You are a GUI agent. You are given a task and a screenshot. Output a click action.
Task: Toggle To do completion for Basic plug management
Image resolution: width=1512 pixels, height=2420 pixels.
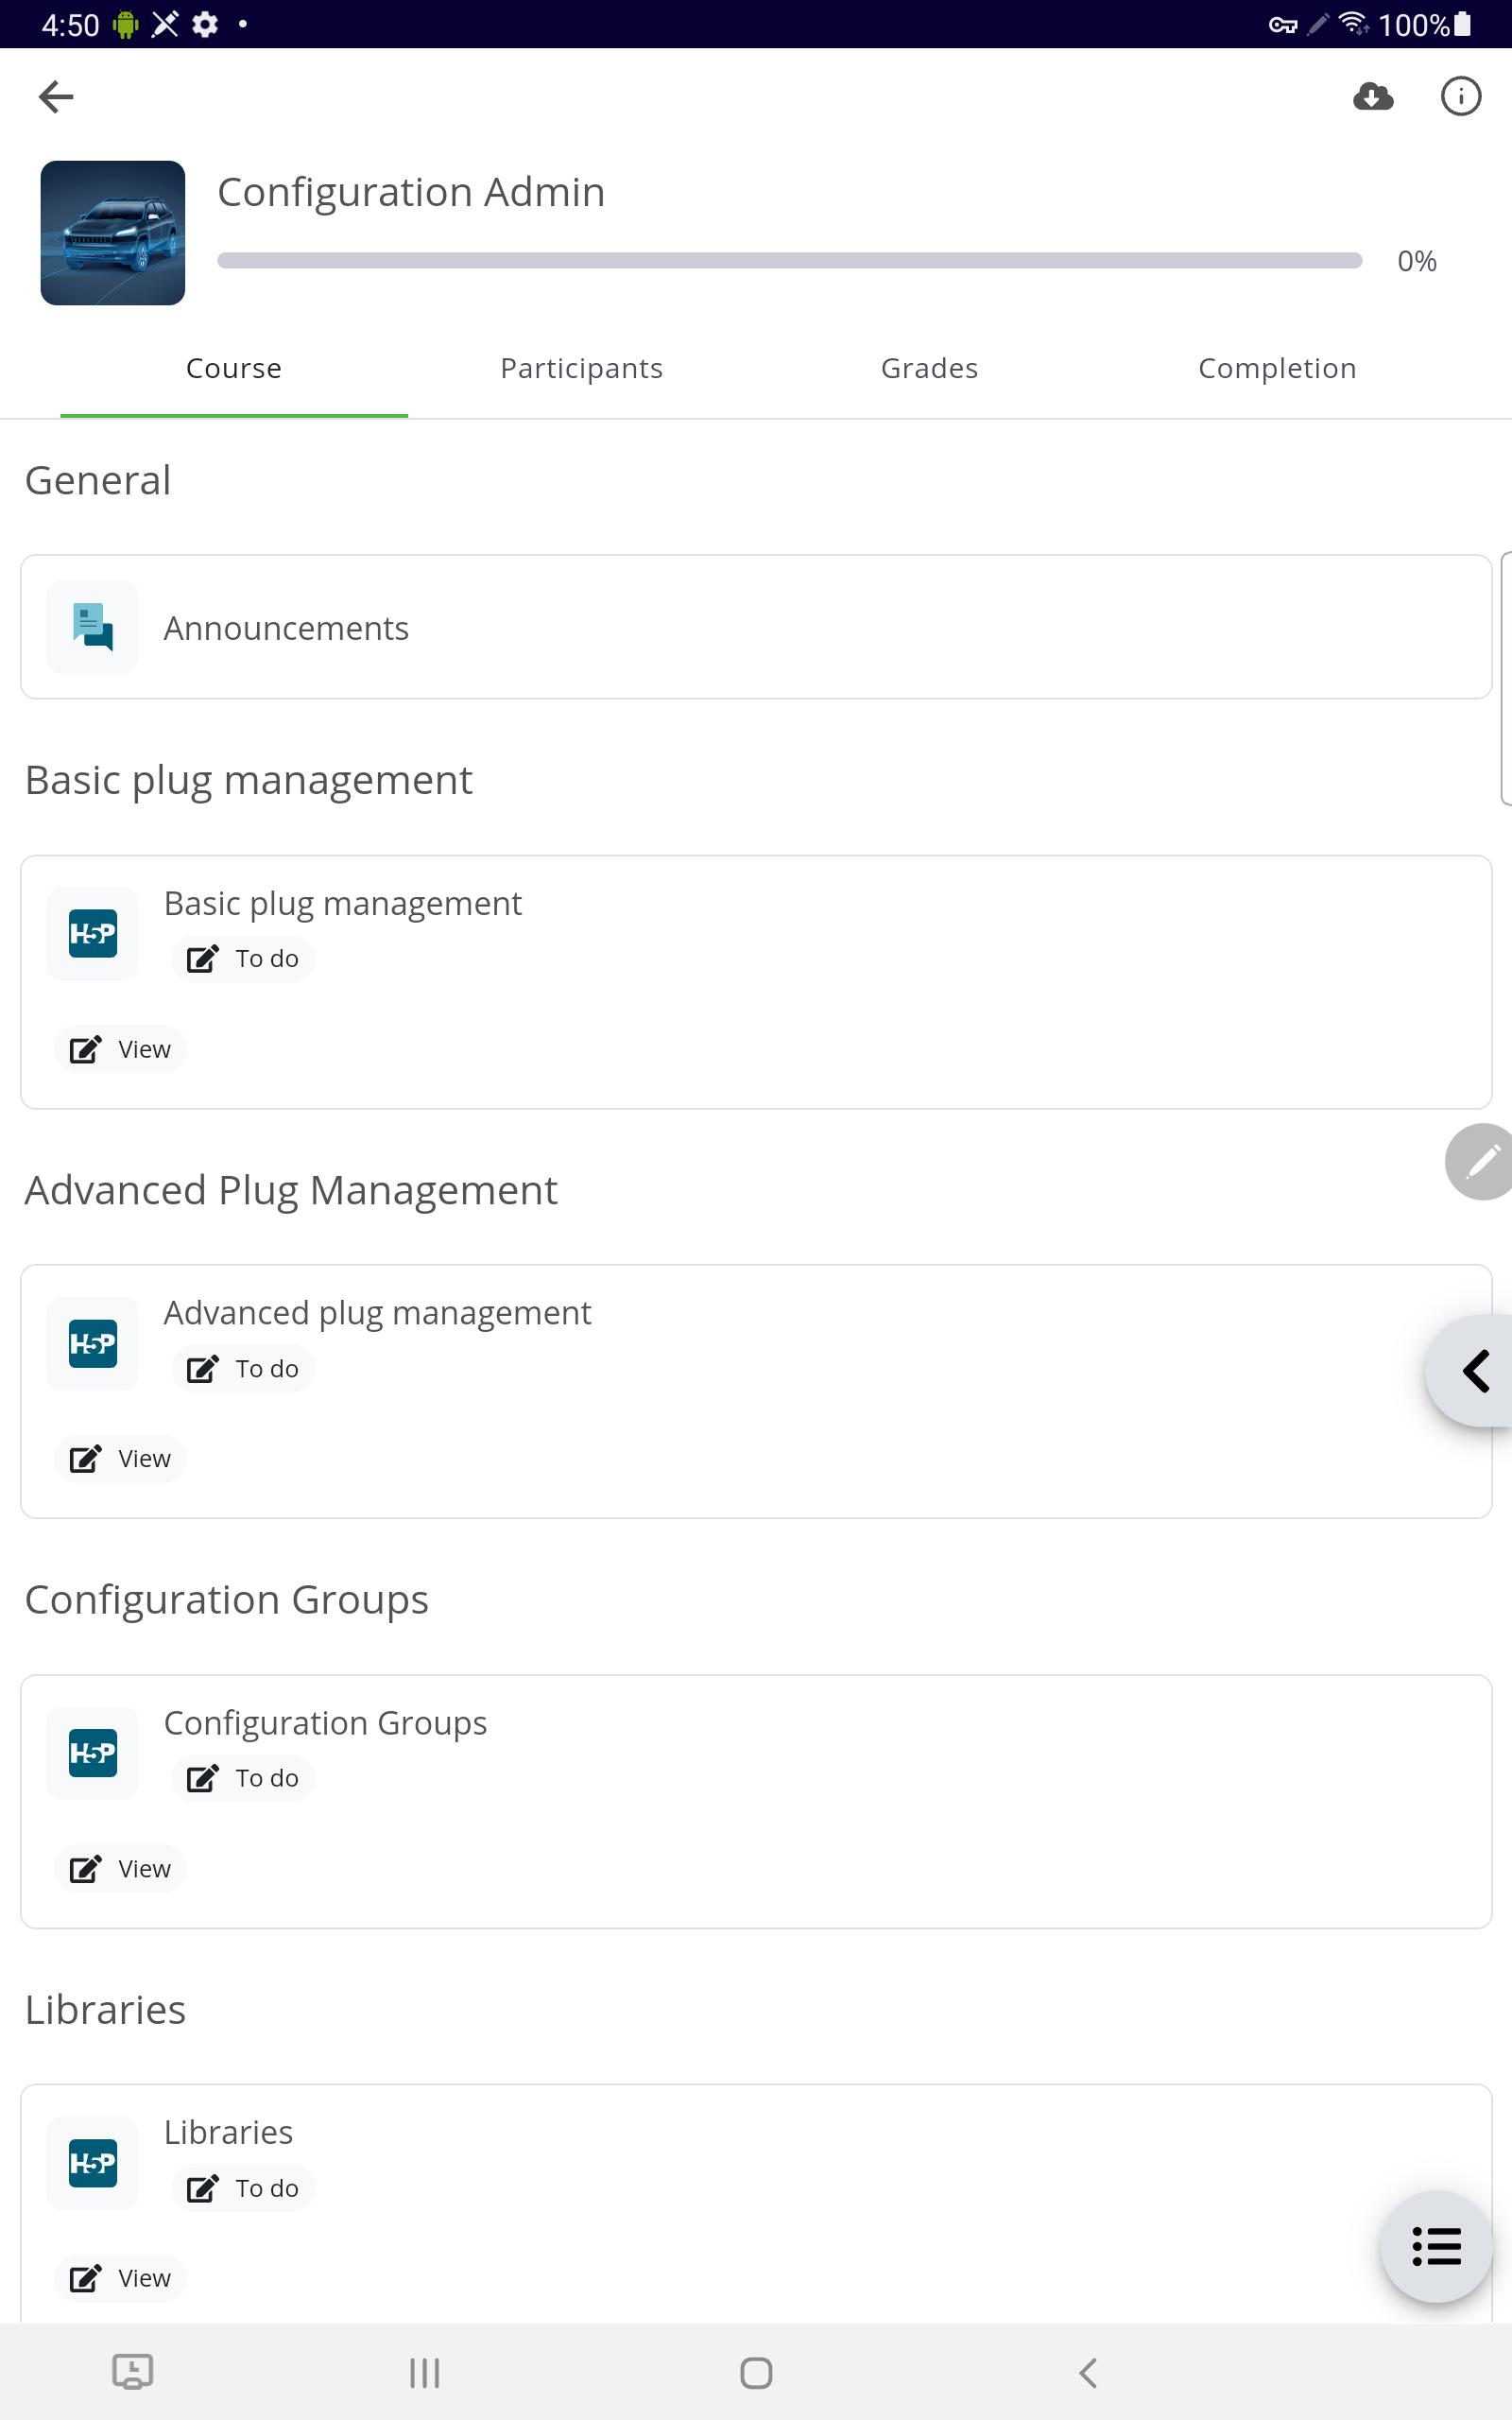click(x=243, y=959)
